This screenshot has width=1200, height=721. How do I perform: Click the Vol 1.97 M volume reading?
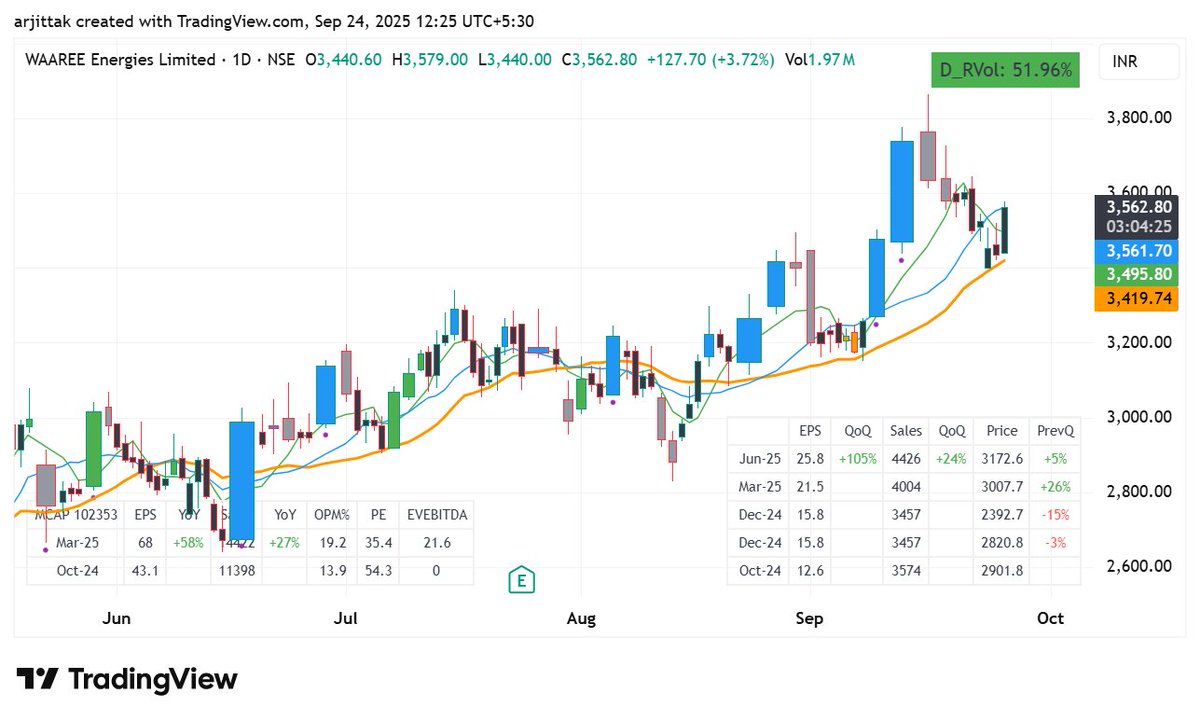click(819, 60)
